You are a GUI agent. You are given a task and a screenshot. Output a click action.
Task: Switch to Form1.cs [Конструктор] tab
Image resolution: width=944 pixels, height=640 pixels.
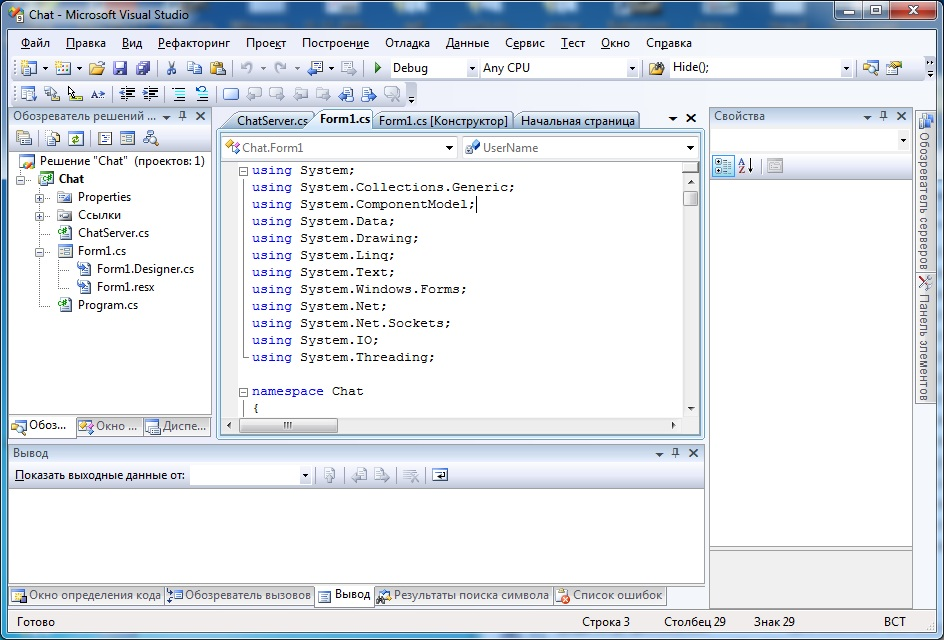tap(443, 120)
